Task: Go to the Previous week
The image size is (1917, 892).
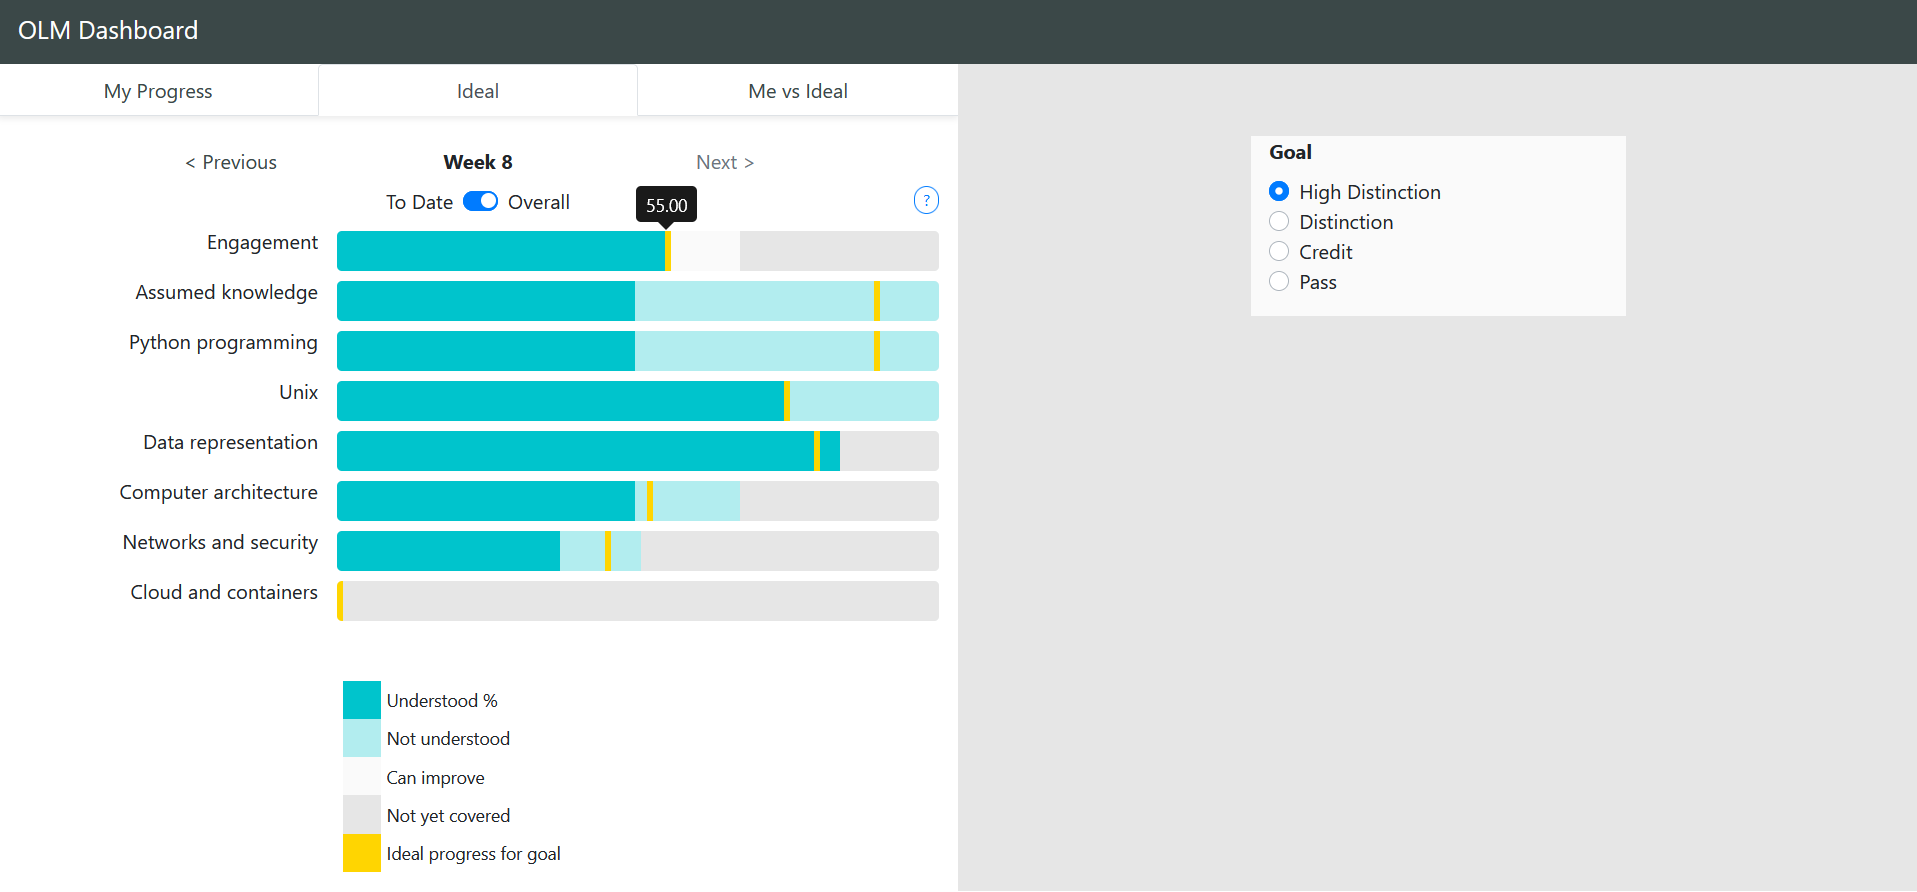Action: [231, 162]
